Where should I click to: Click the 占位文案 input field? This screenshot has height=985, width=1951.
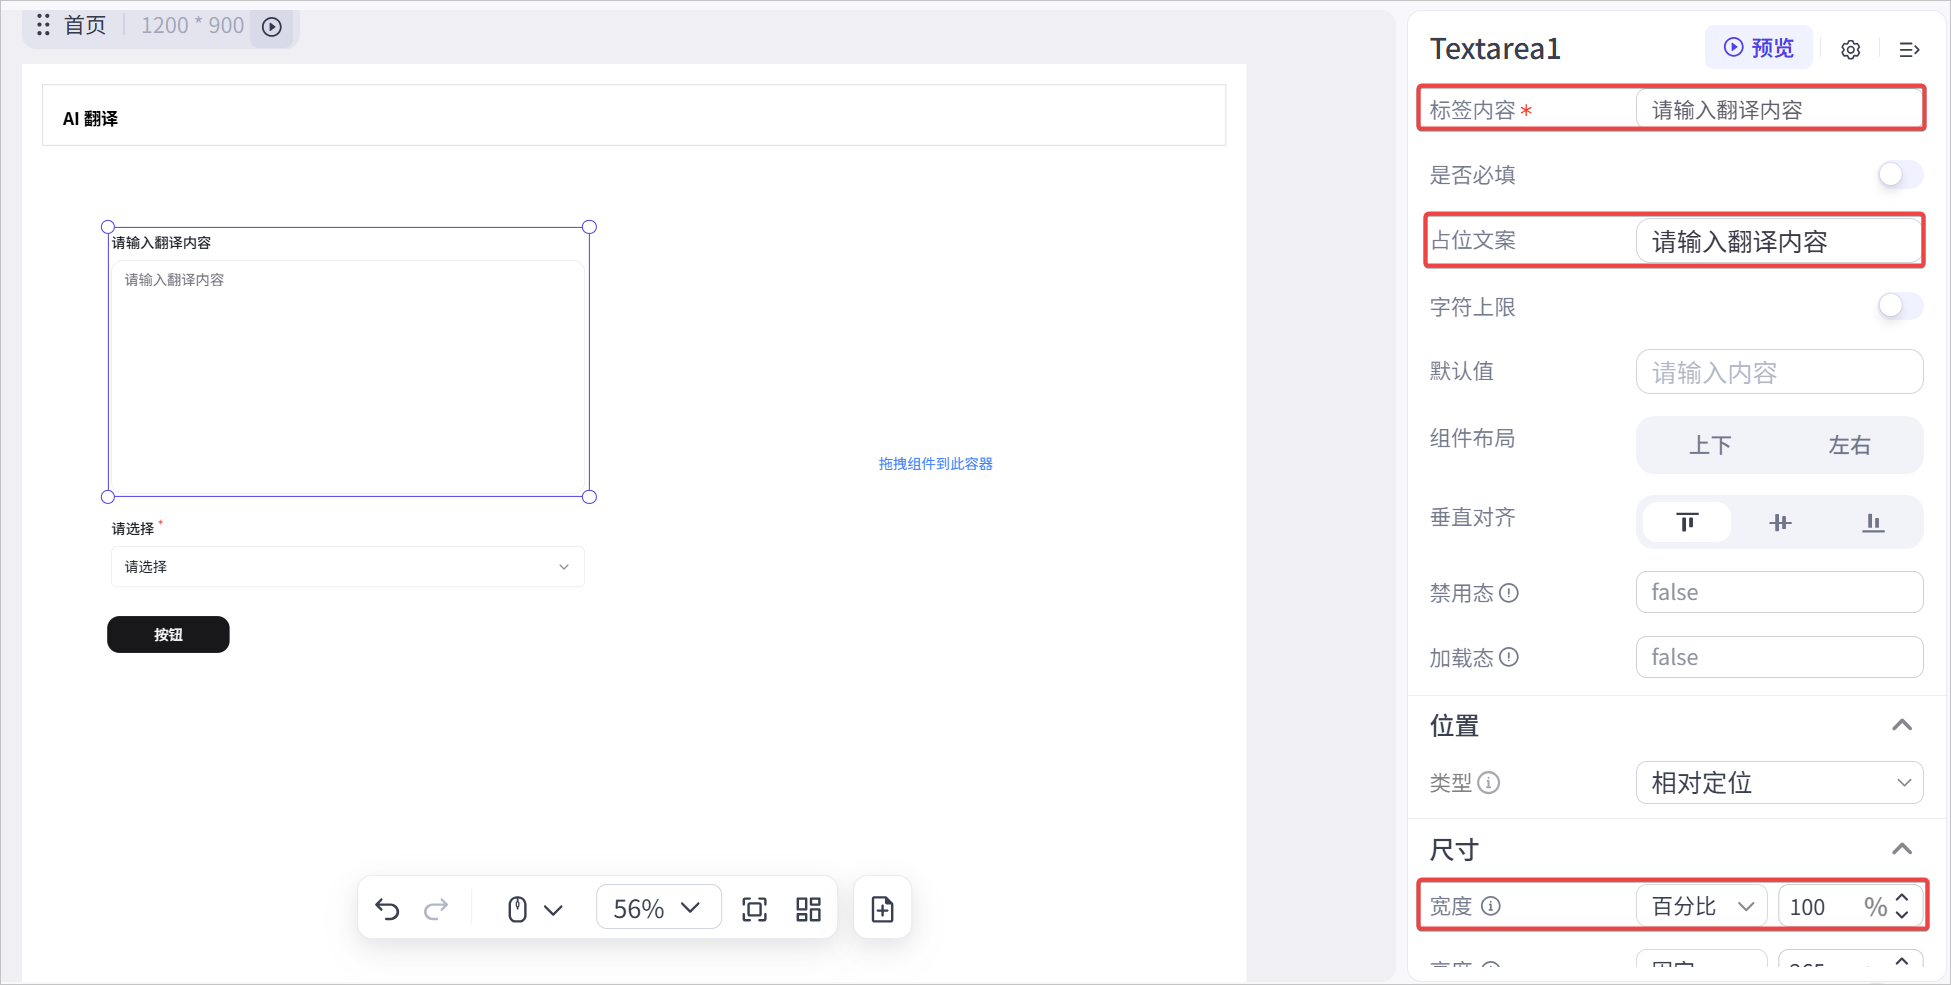click(x=1780, y=241)
